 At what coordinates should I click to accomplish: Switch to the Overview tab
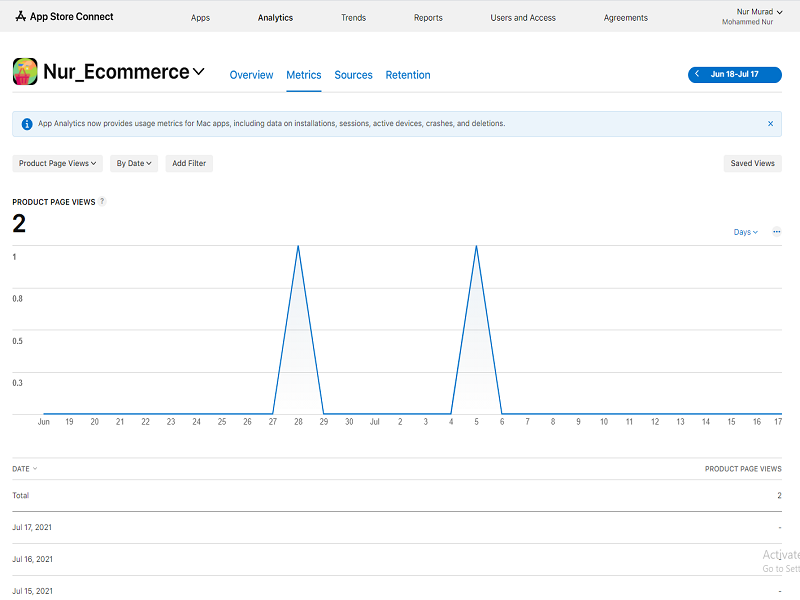[x=251, y=75]
